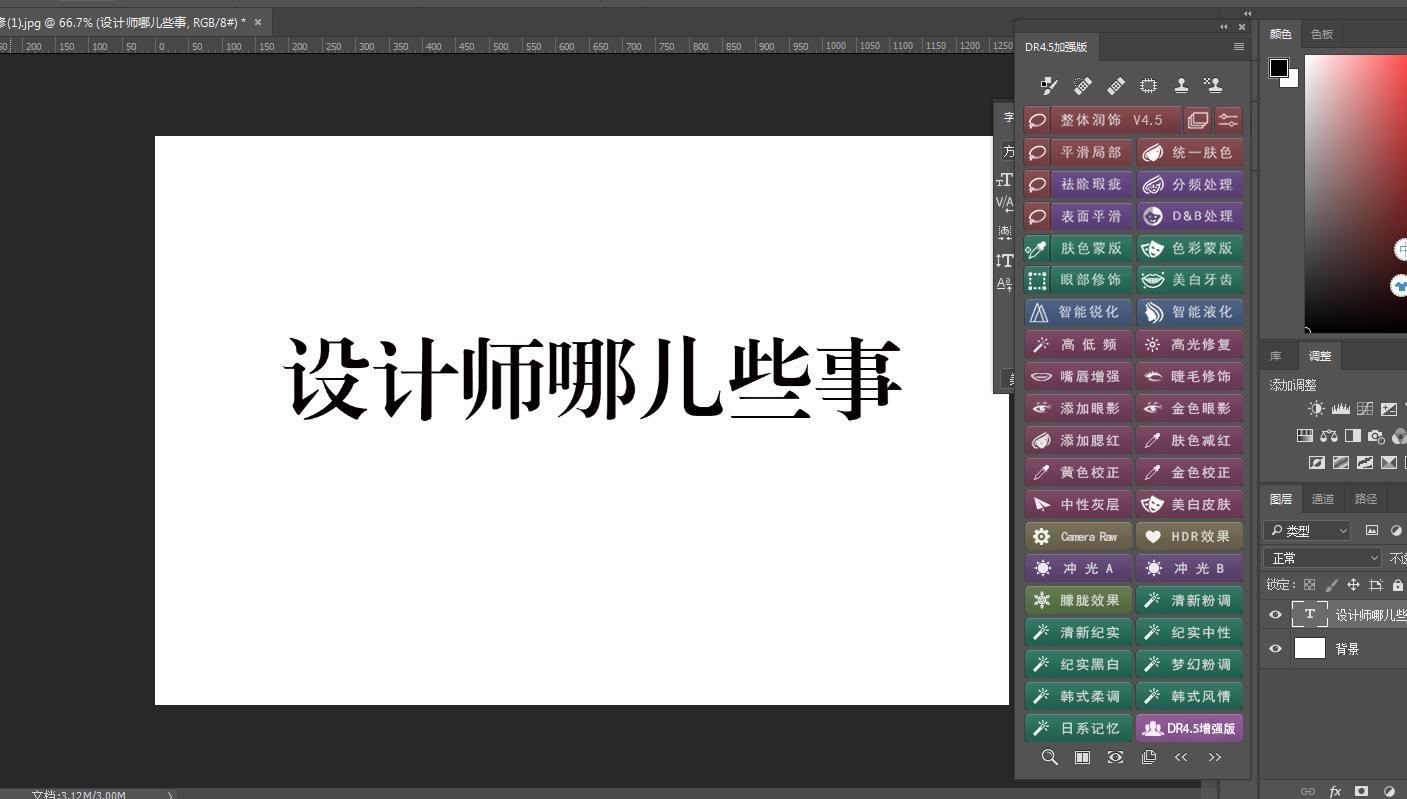The height and width of the screenshot is (799, 1407).
Task: Click the magnifier icon at DR4.5 panel bottom
Action: click(x=1049, y=757)
